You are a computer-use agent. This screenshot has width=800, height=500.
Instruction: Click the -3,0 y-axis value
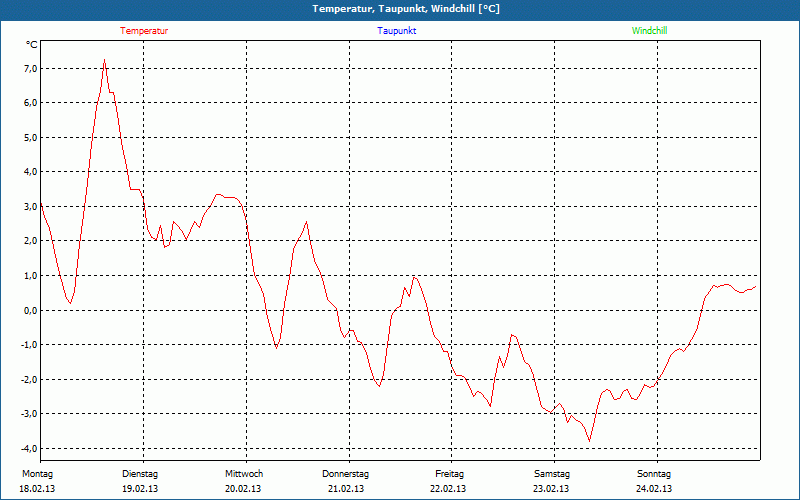[x=29, y=414]
